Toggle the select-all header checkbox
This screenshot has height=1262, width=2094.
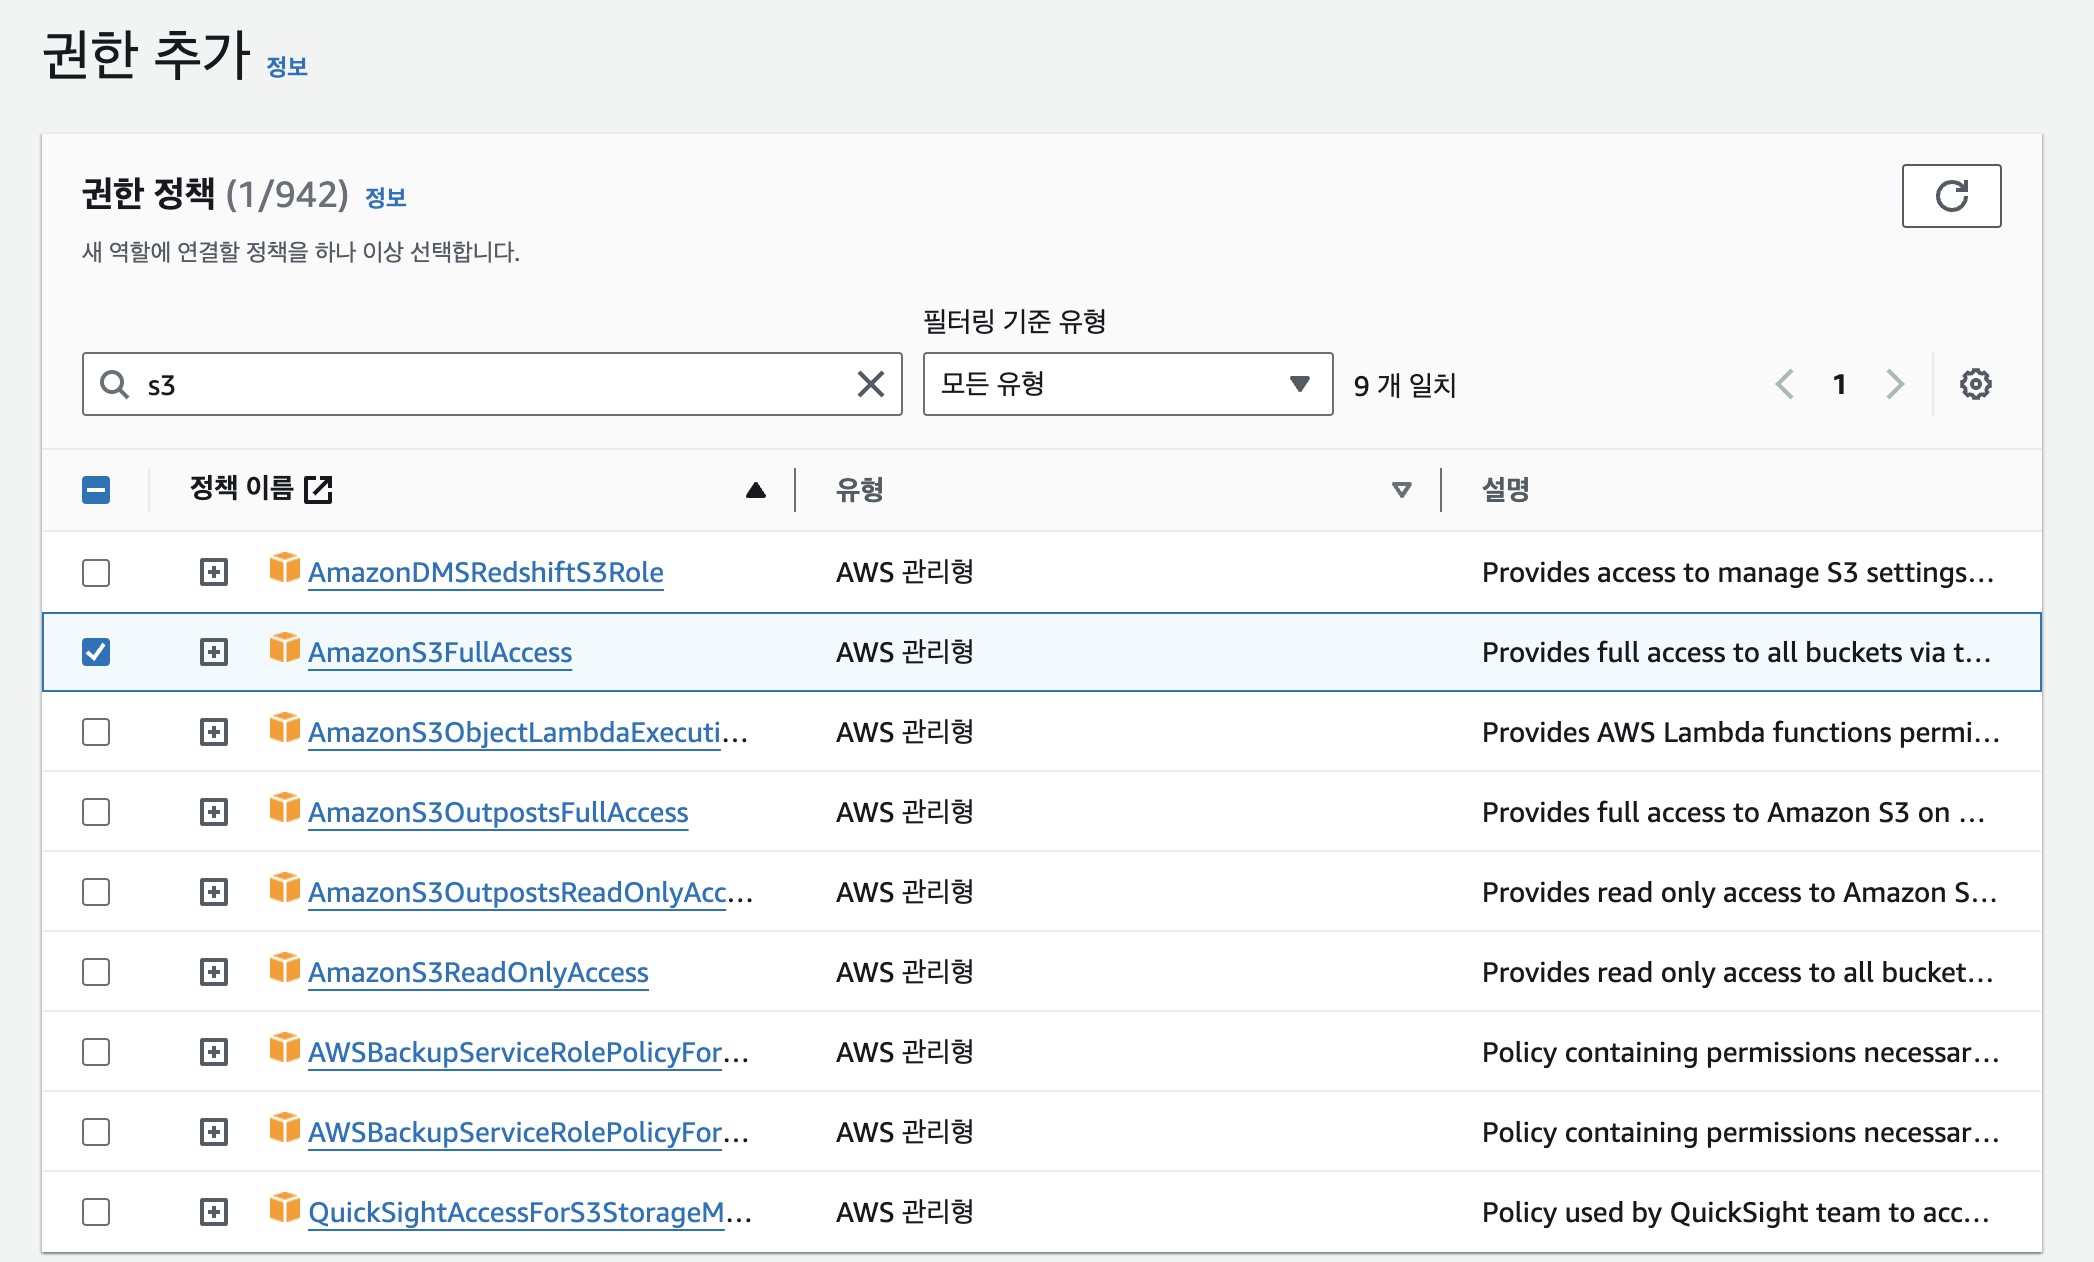96,490
